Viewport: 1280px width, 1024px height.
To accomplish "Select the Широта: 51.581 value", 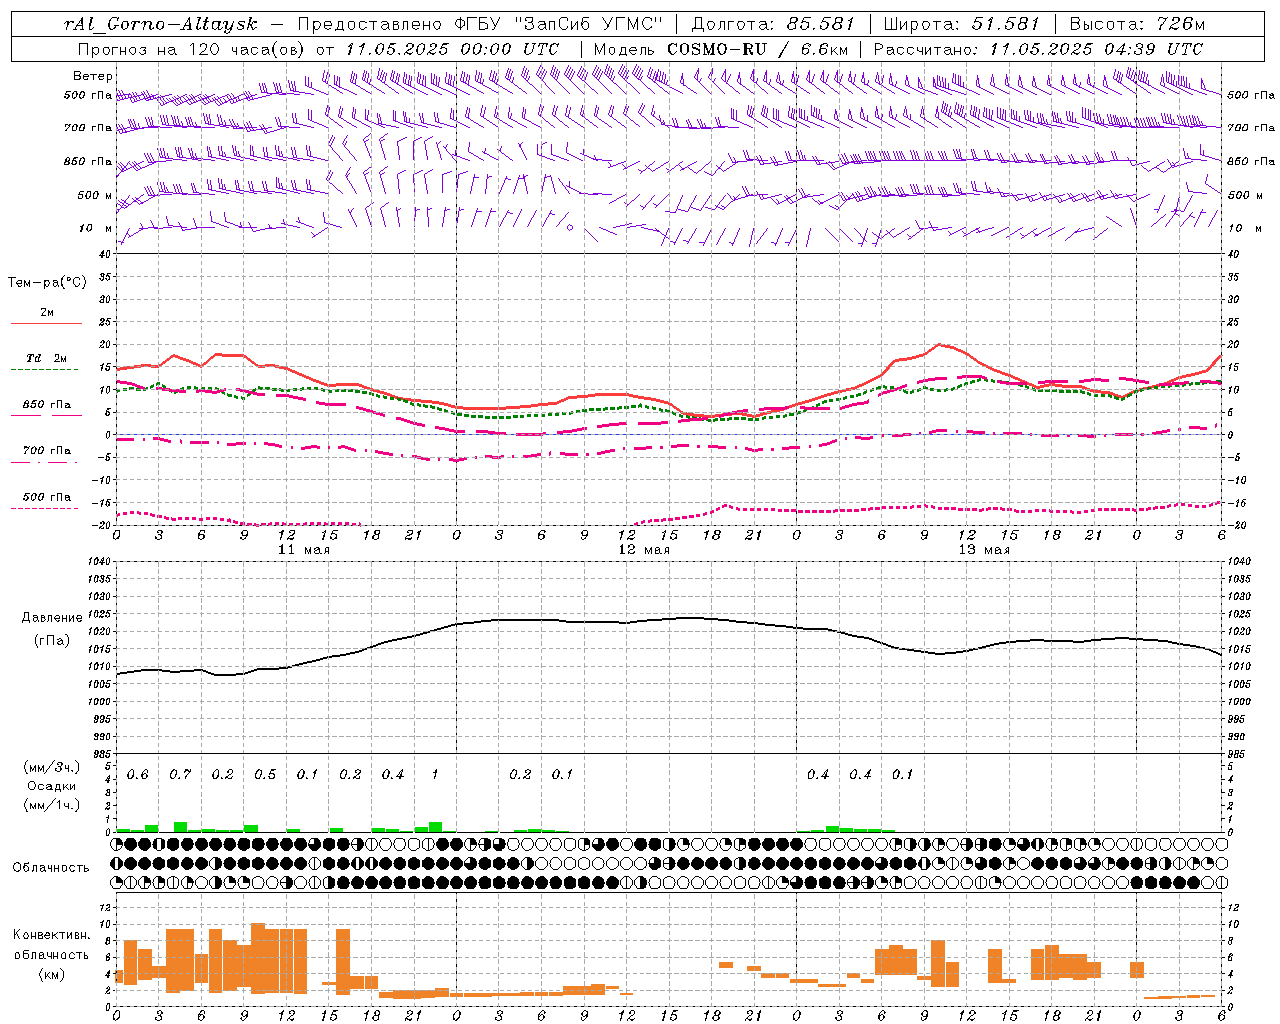I will point(961,24).
